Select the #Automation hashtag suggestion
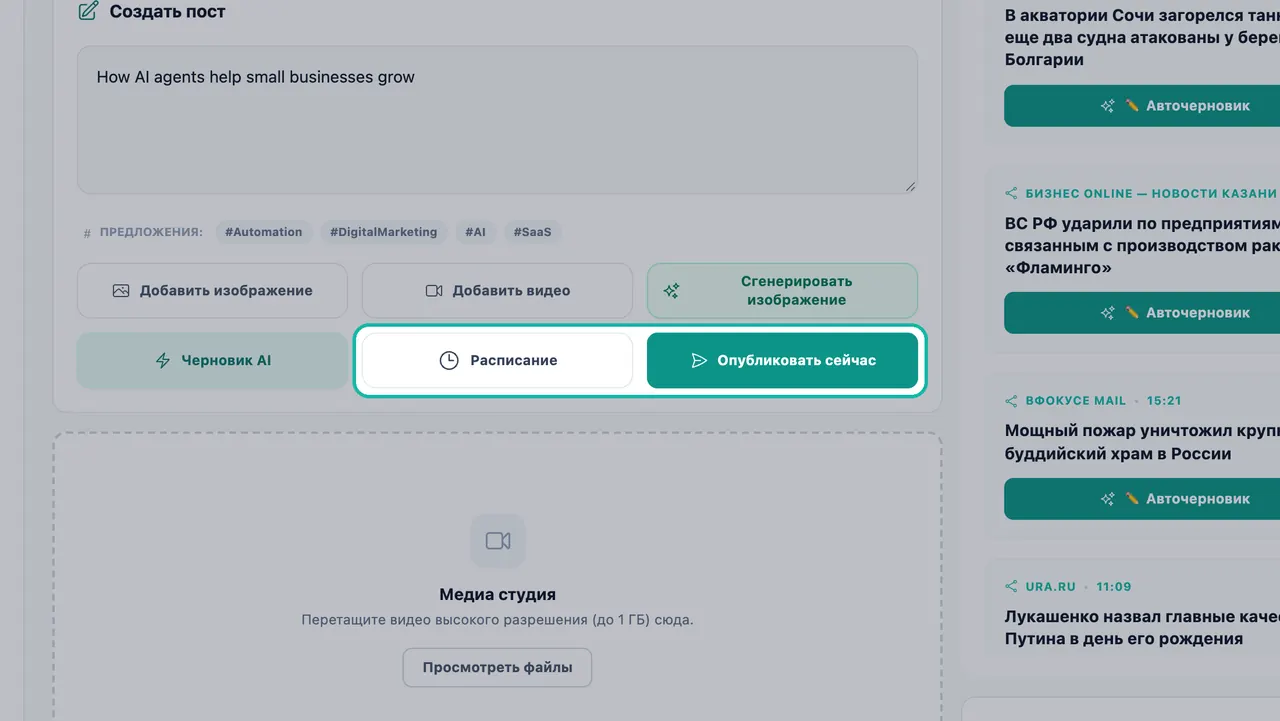Viewport: 1280px width, 721px height. 264,232
